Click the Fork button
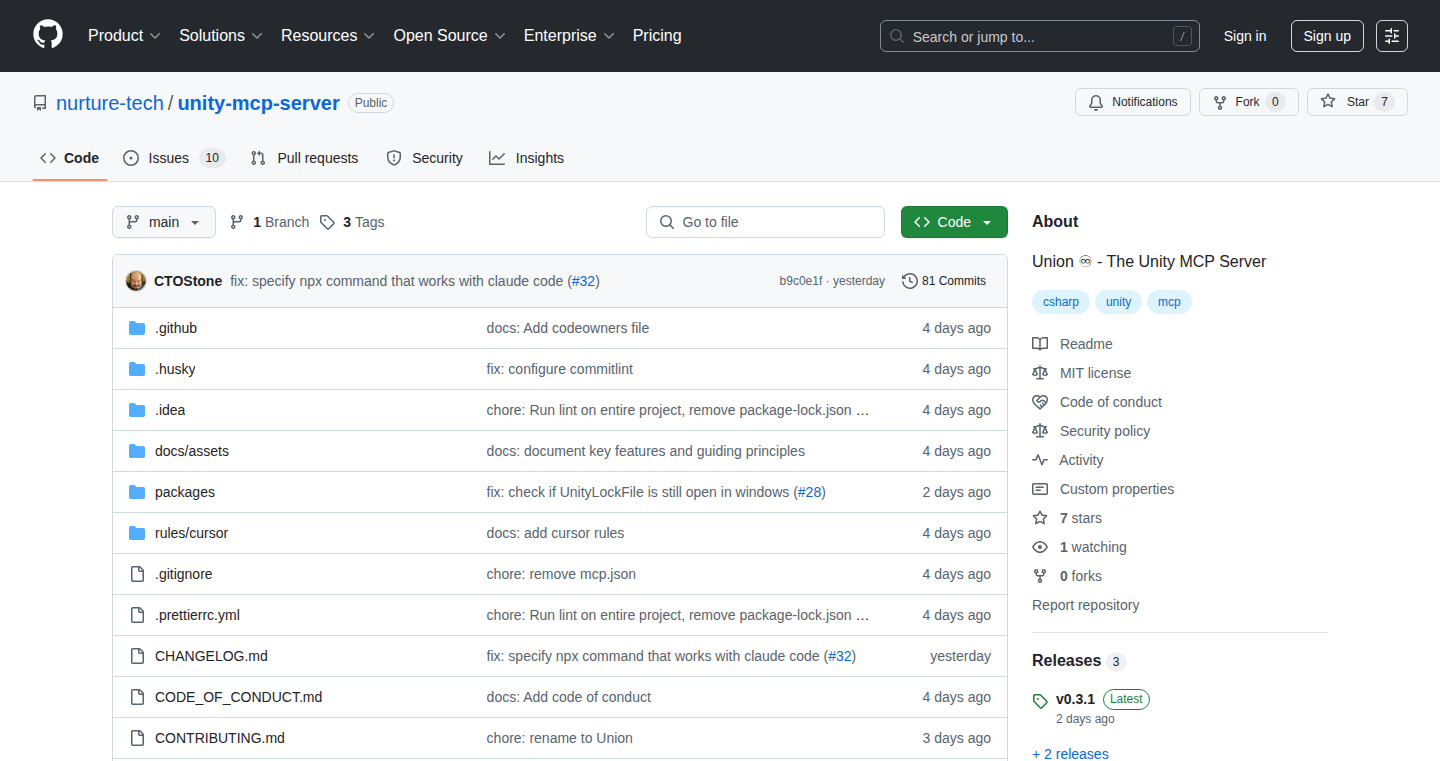The image size is (1440, 761). click(1248, 102)
